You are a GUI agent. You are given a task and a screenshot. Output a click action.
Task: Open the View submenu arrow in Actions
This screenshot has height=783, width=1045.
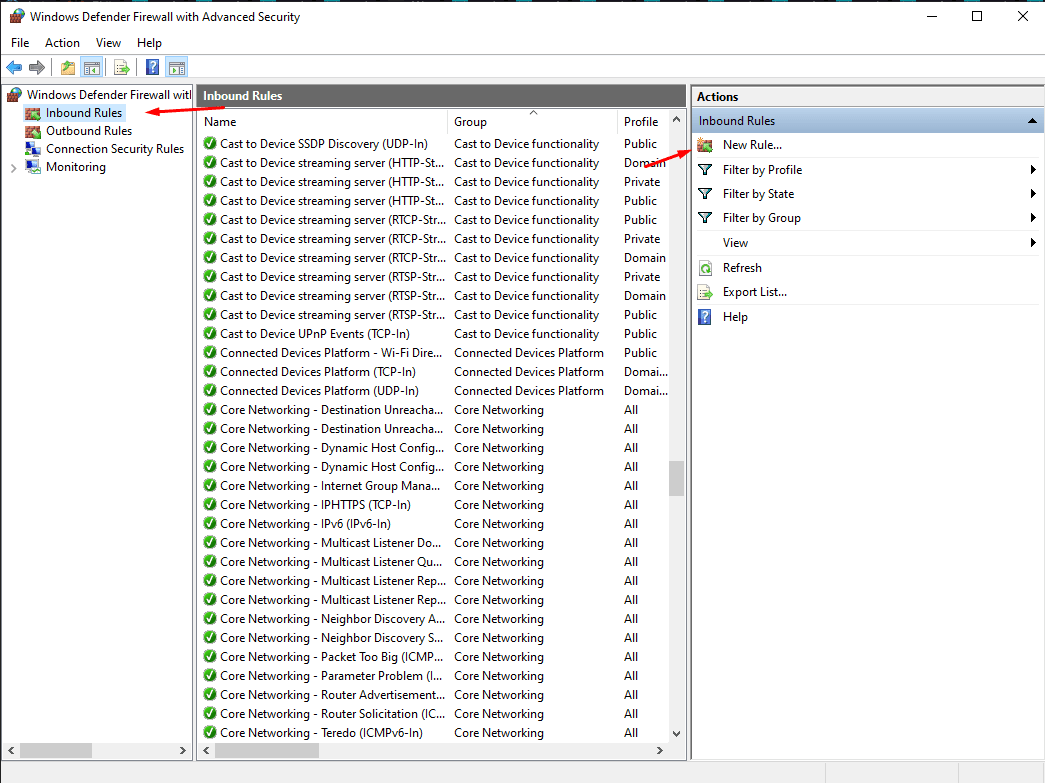pos(1032,243)
